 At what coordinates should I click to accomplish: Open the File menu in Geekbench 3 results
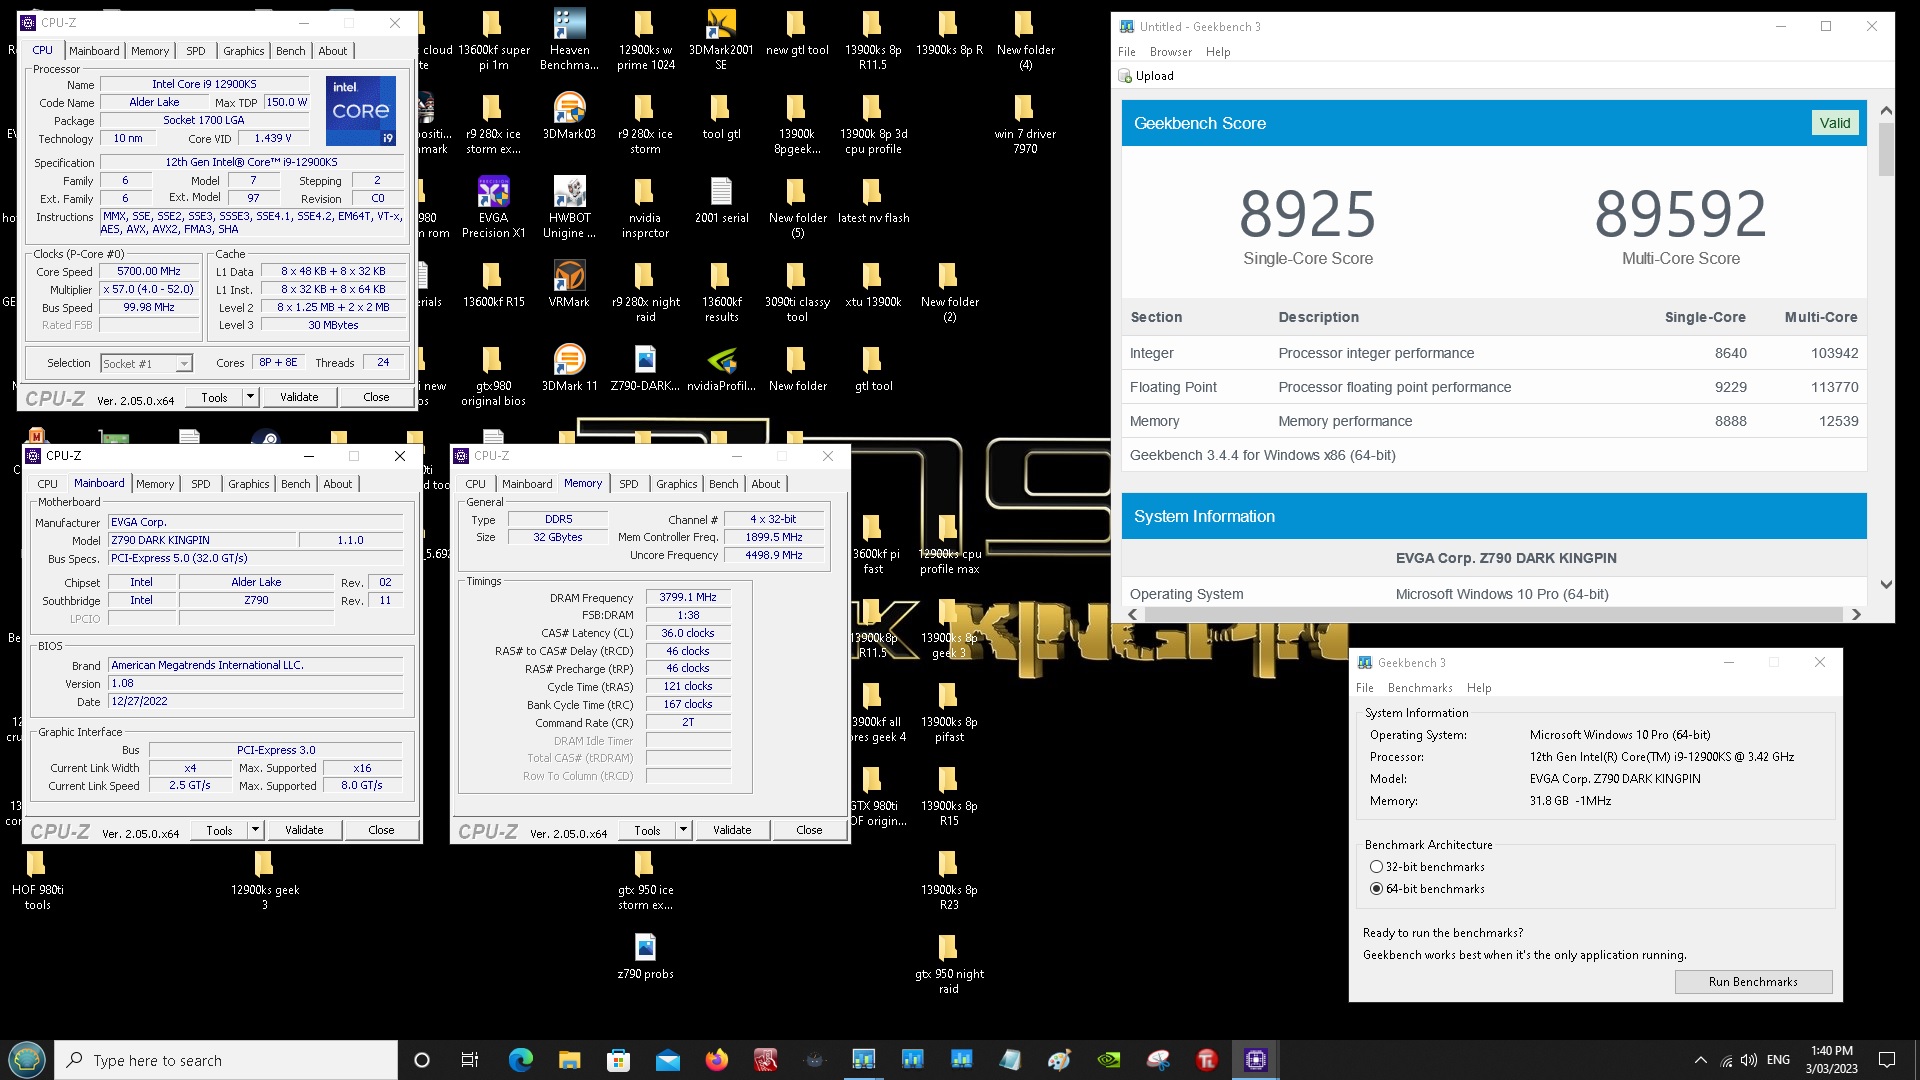[1126, 52]
